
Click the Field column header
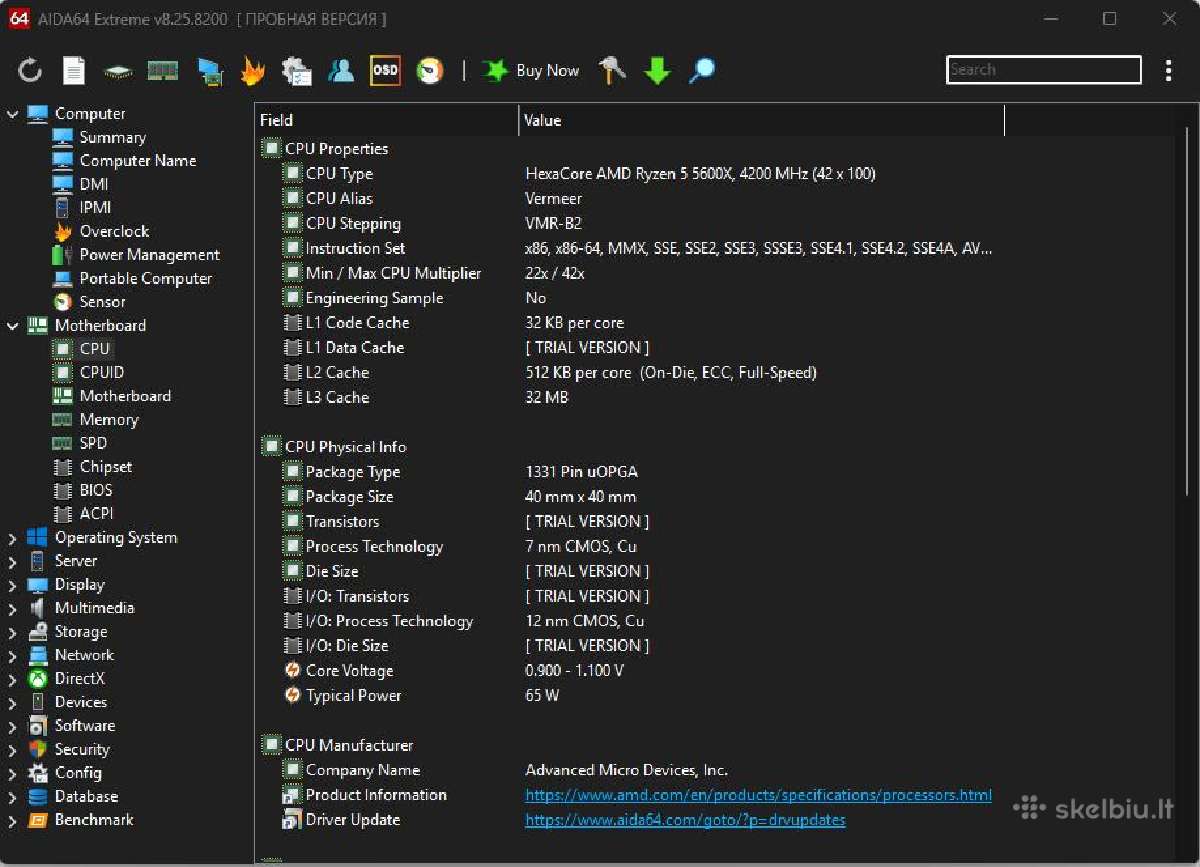387,120
